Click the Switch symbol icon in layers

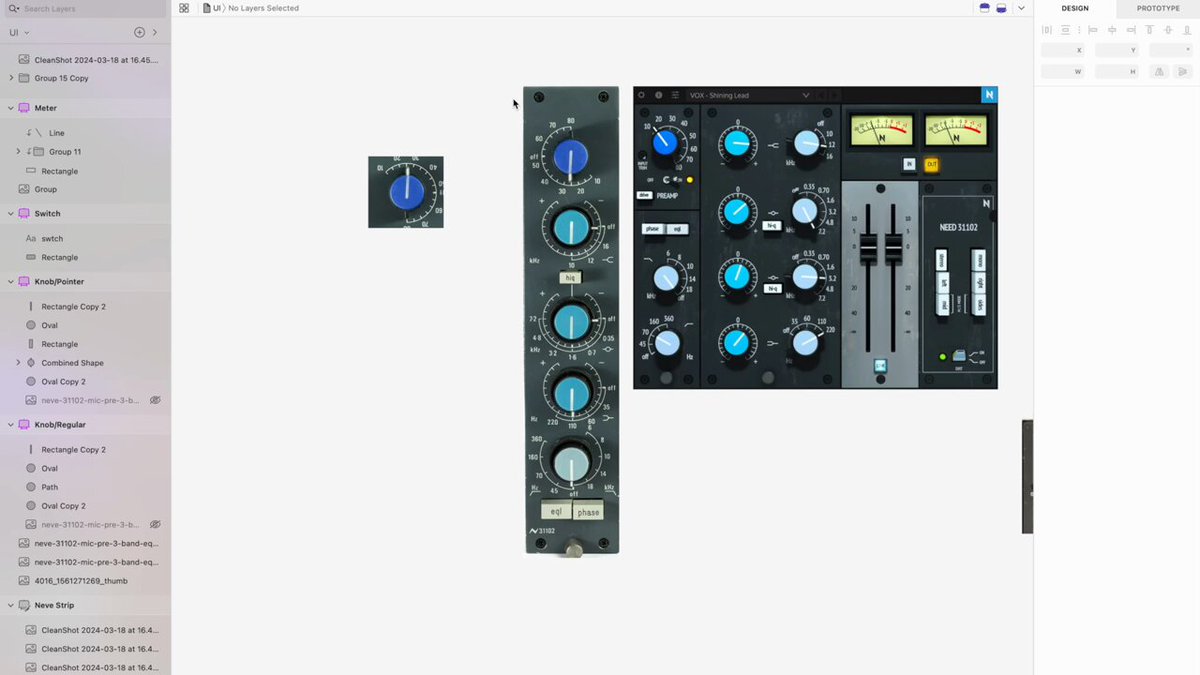pyautogui.click(x=24, y=214)
